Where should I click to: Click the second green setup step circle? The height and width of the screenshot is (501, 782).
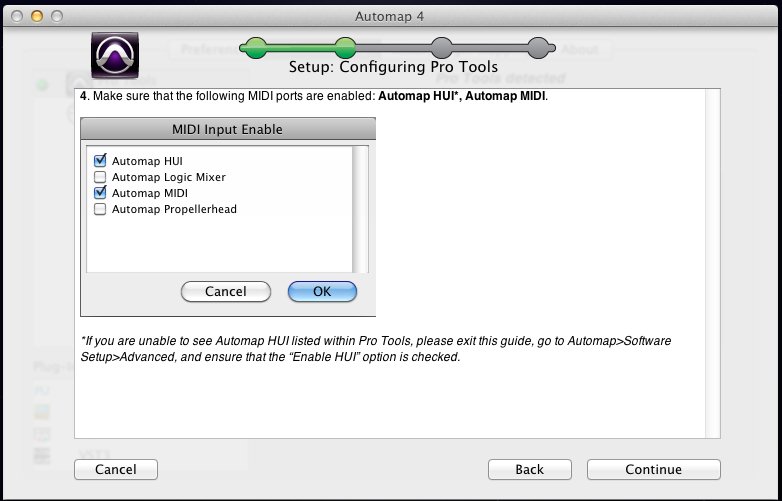(346, 47)
